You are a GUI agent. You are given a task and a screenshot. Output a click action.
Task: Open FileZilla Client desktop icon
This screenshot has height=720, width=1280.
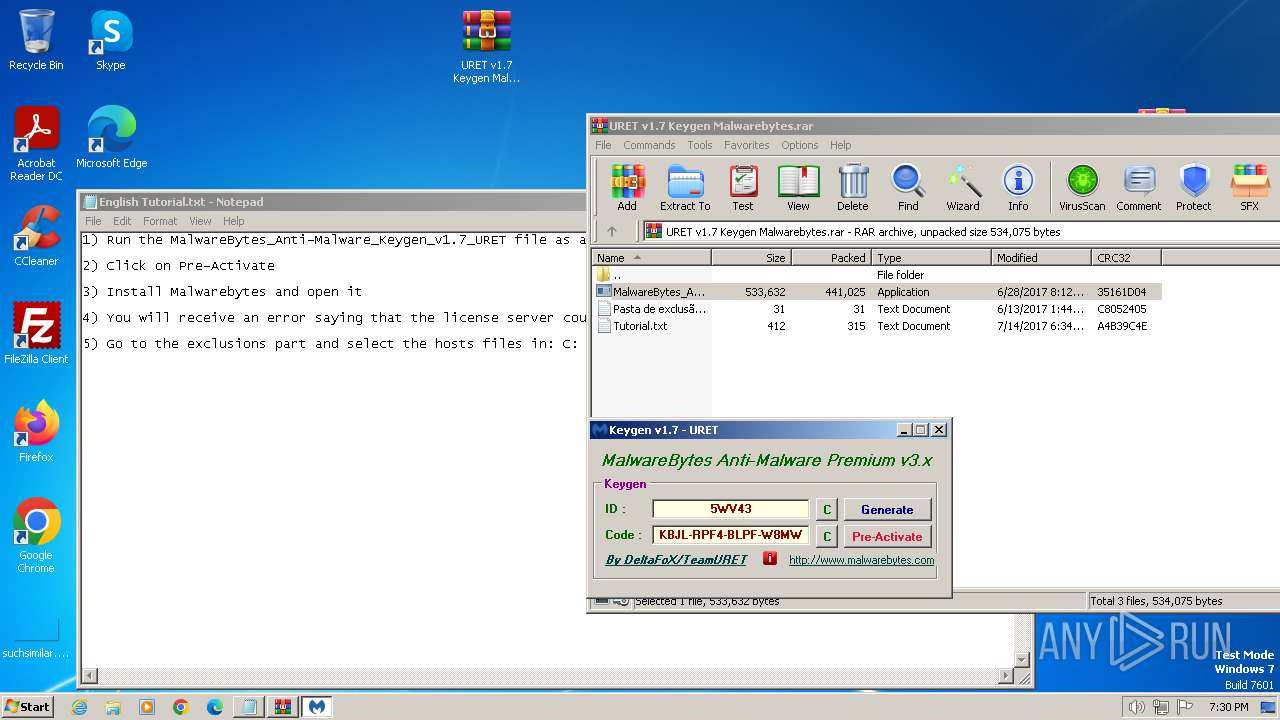(36, 333)
